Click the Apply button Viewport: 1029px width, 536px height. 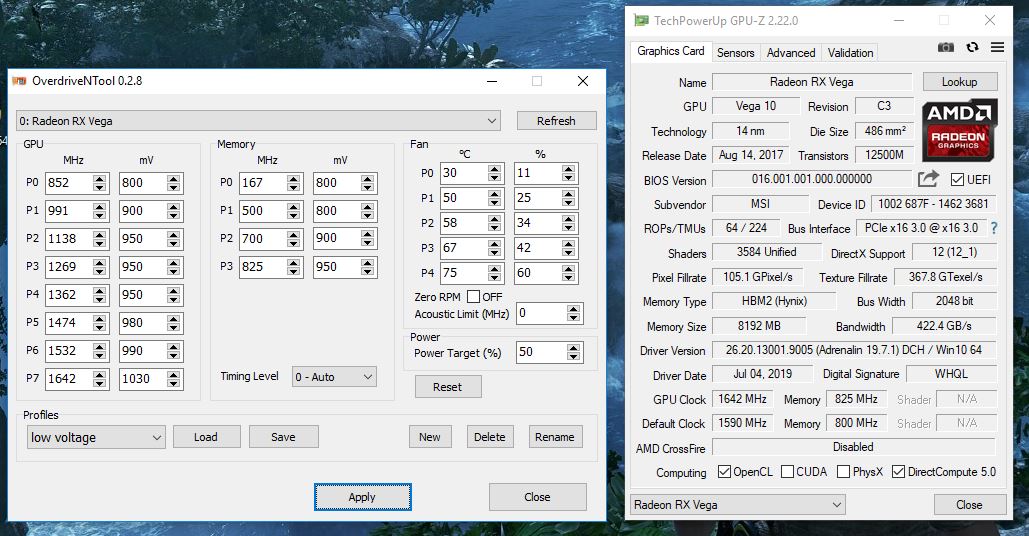(x=362, y=497)
